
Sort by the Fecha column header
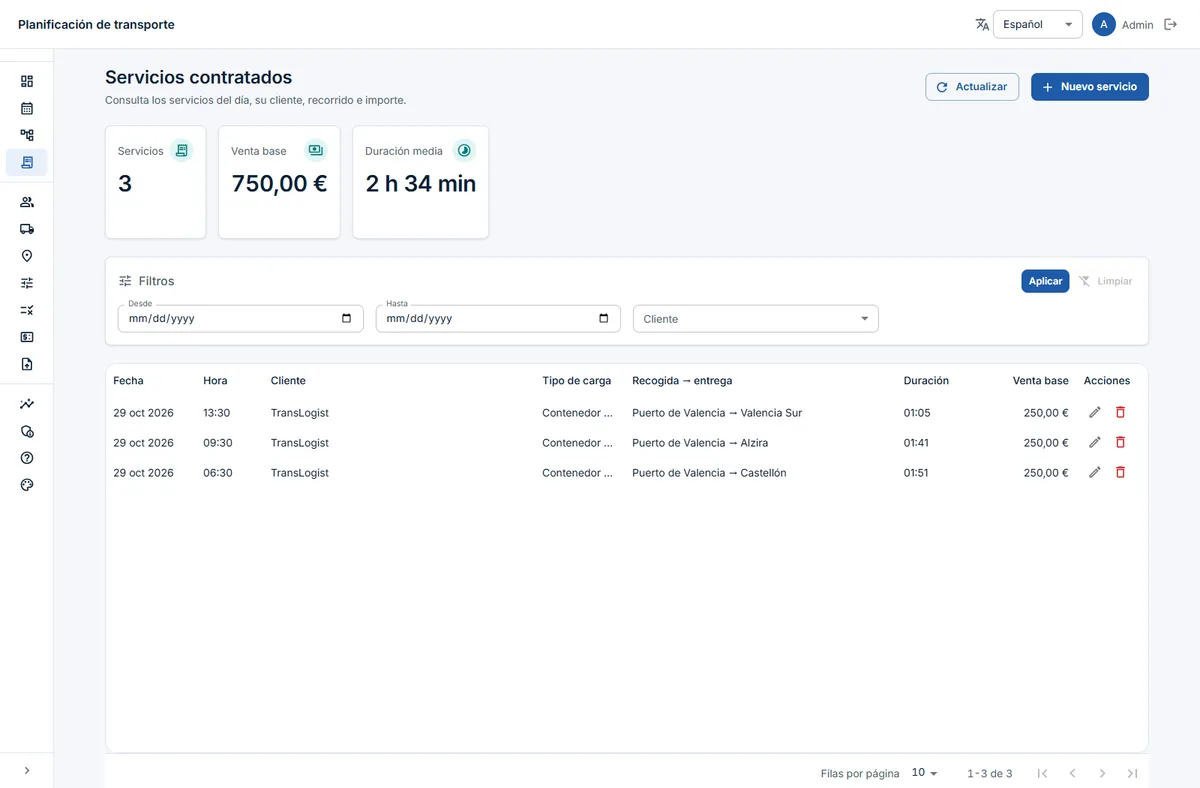128,381
